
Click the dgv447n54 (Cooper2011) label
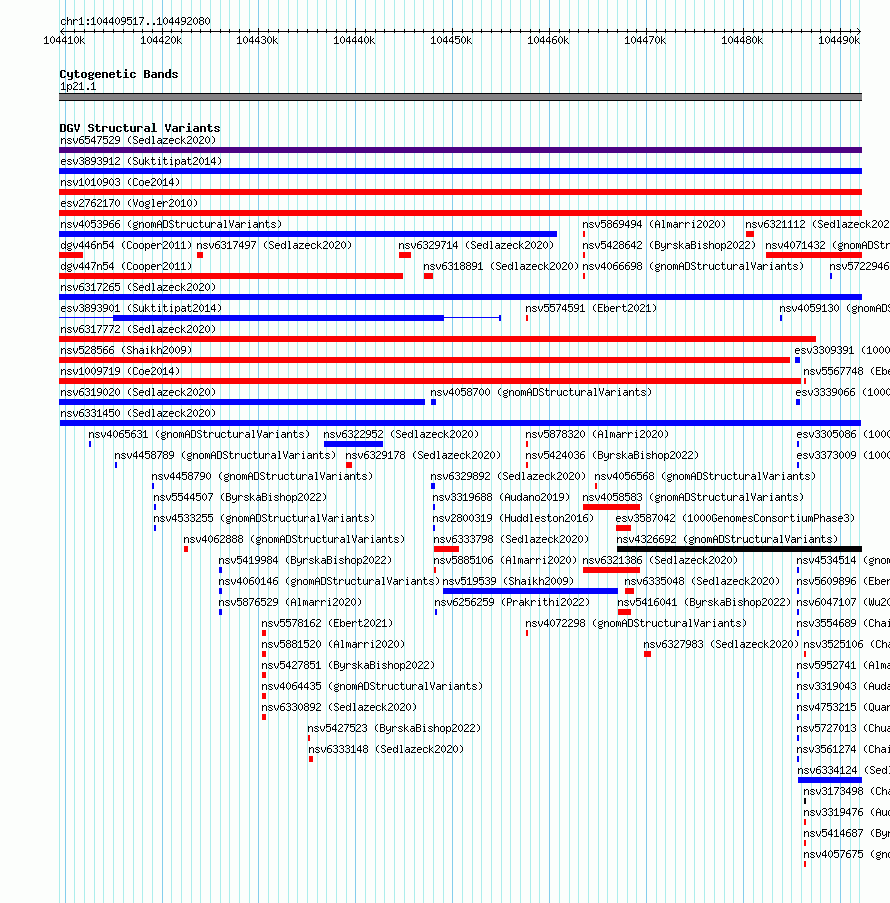pyautogui.click(x=126, y=266)
